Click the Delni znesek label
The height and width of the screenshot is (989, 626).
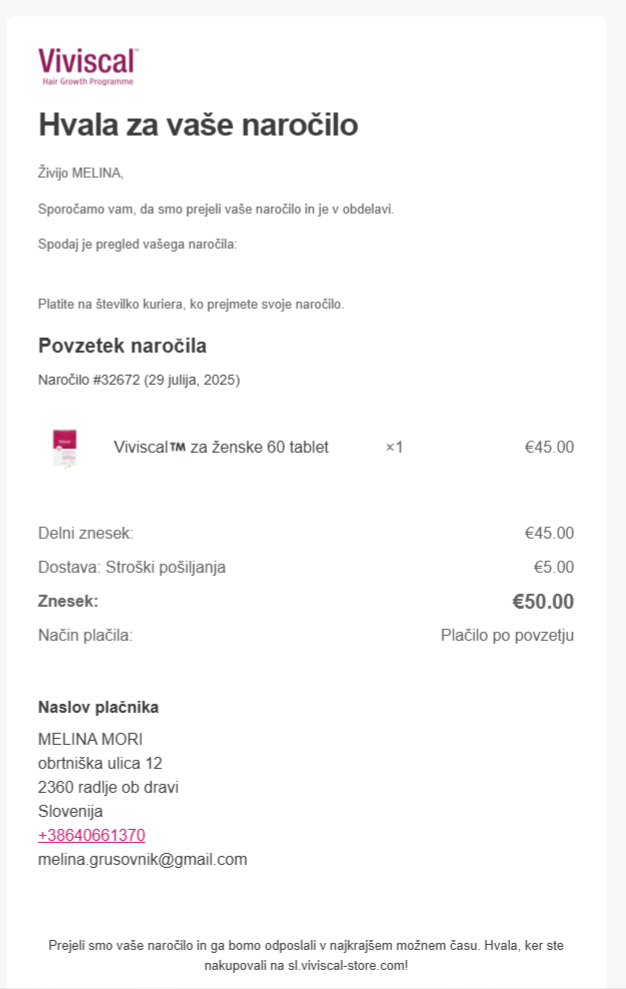pos(86,533)
